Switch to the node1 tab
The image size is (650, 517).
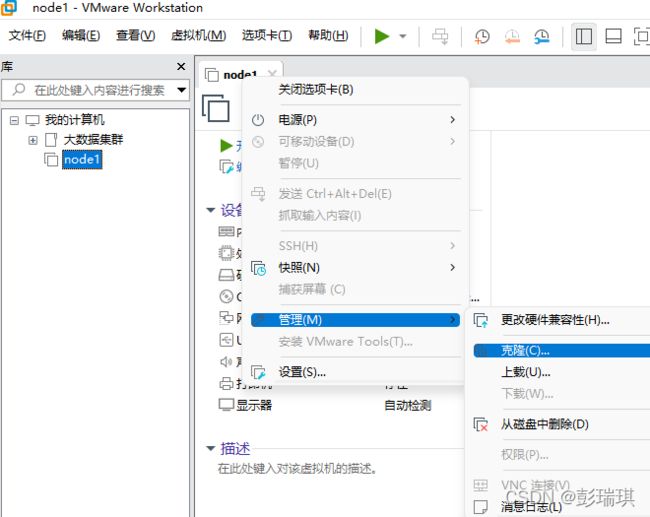click(240, 75)
